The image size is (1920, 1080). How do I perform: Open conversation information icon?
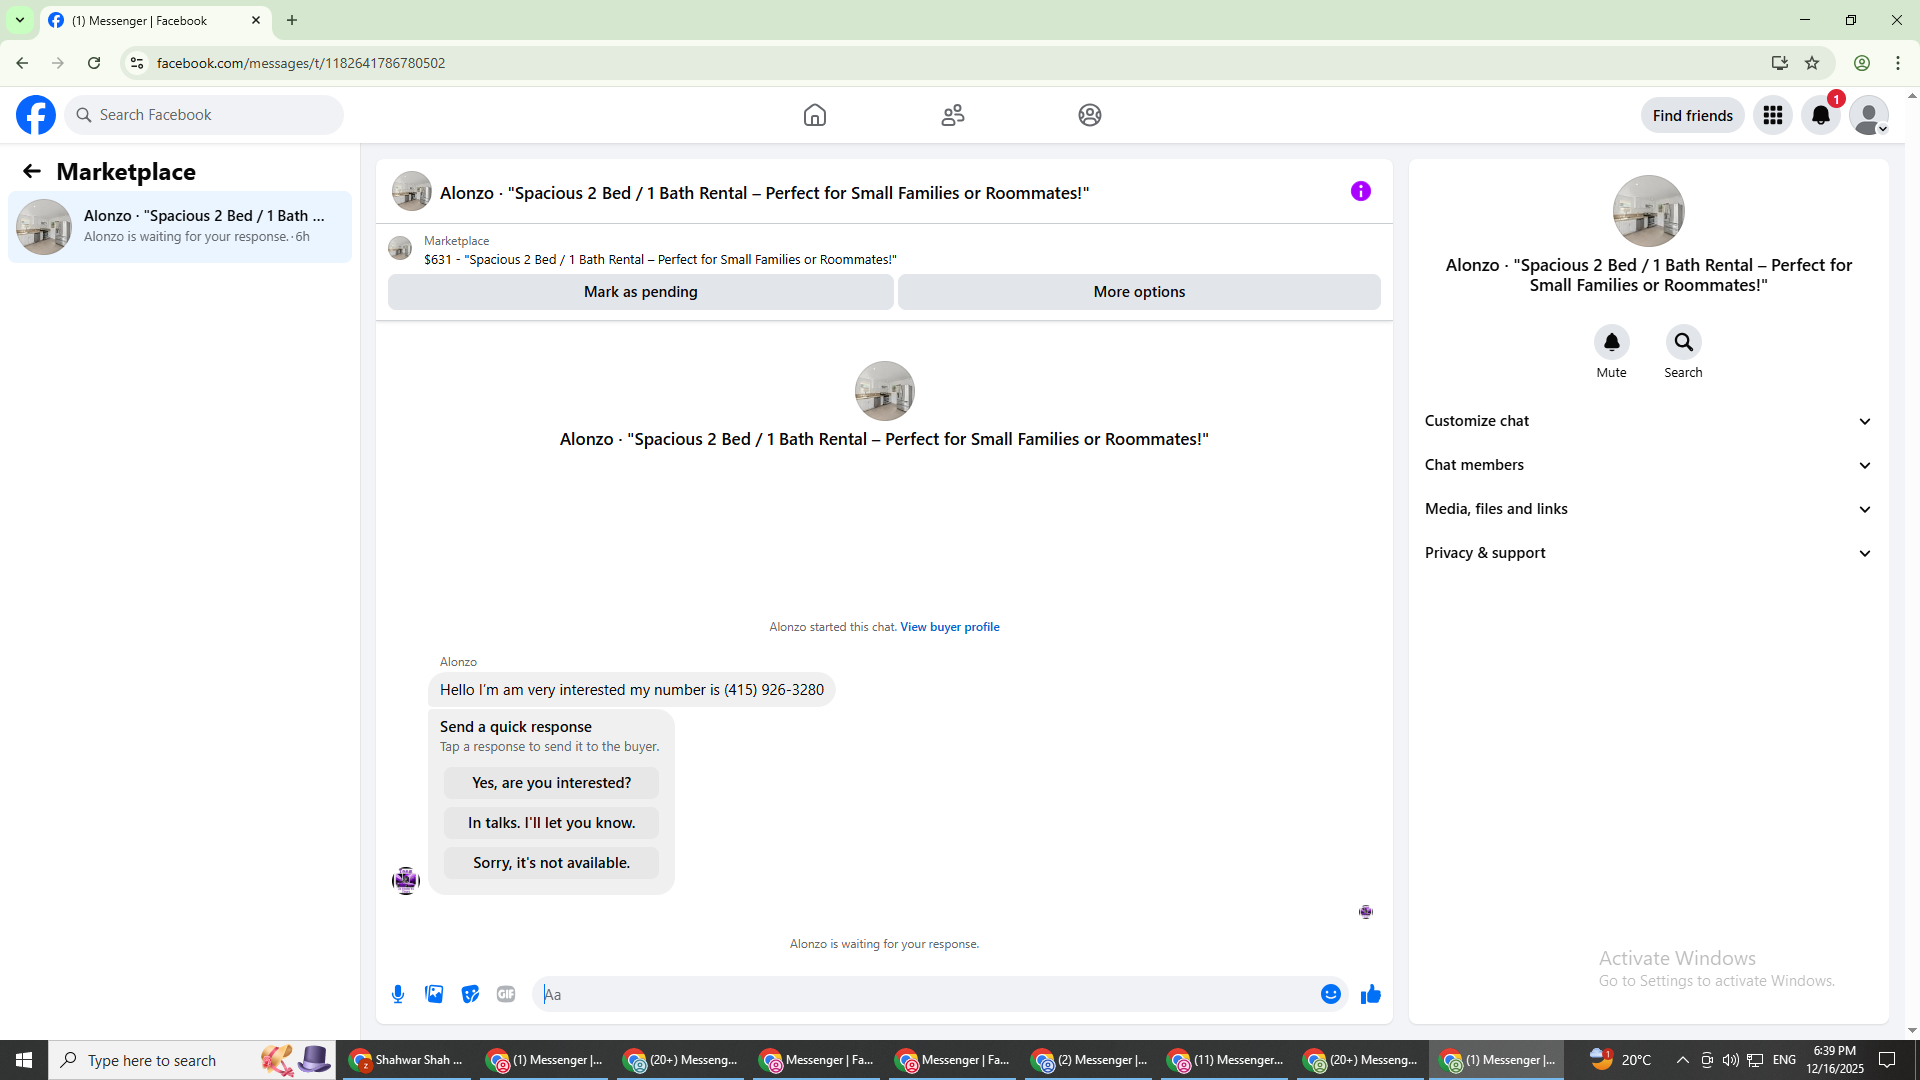[x=1361, y=191]
